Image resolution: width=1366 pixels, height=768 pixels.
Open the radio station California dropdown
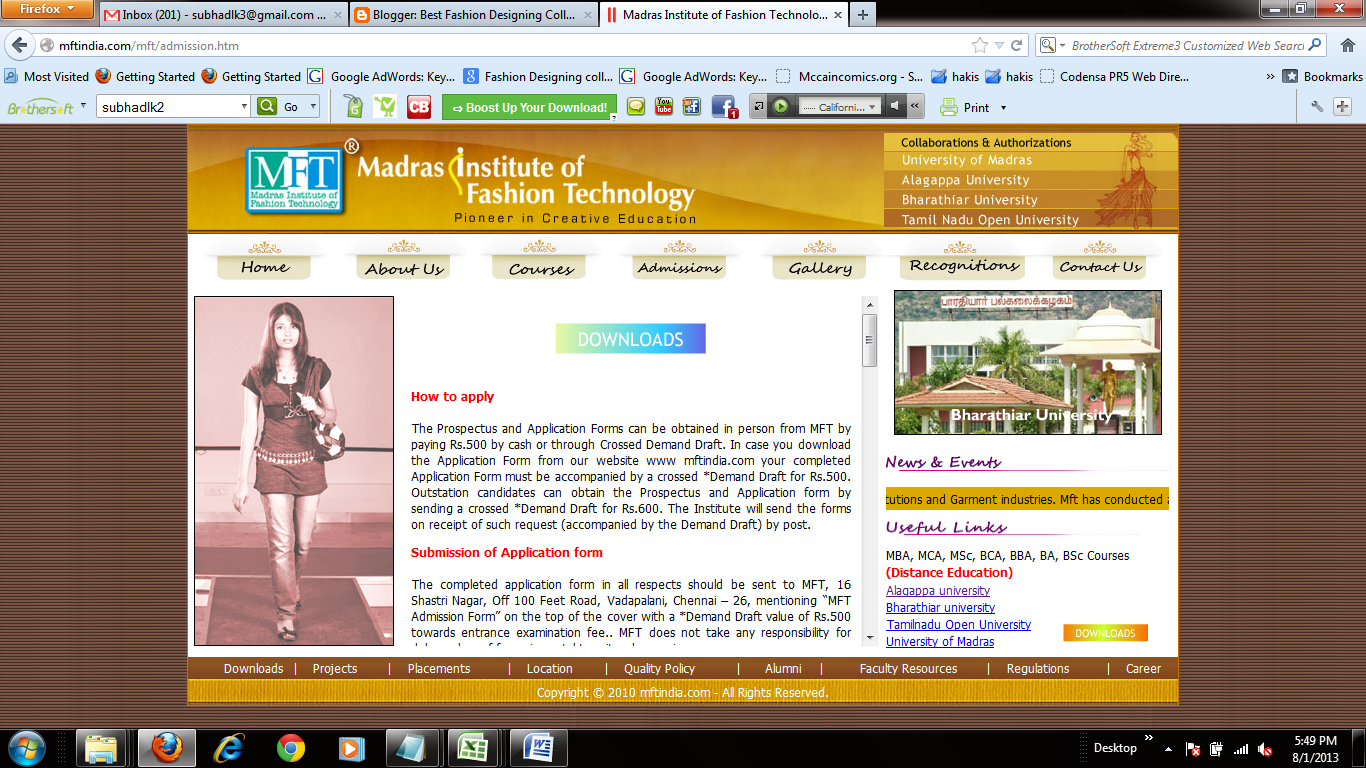click(840, 107)
